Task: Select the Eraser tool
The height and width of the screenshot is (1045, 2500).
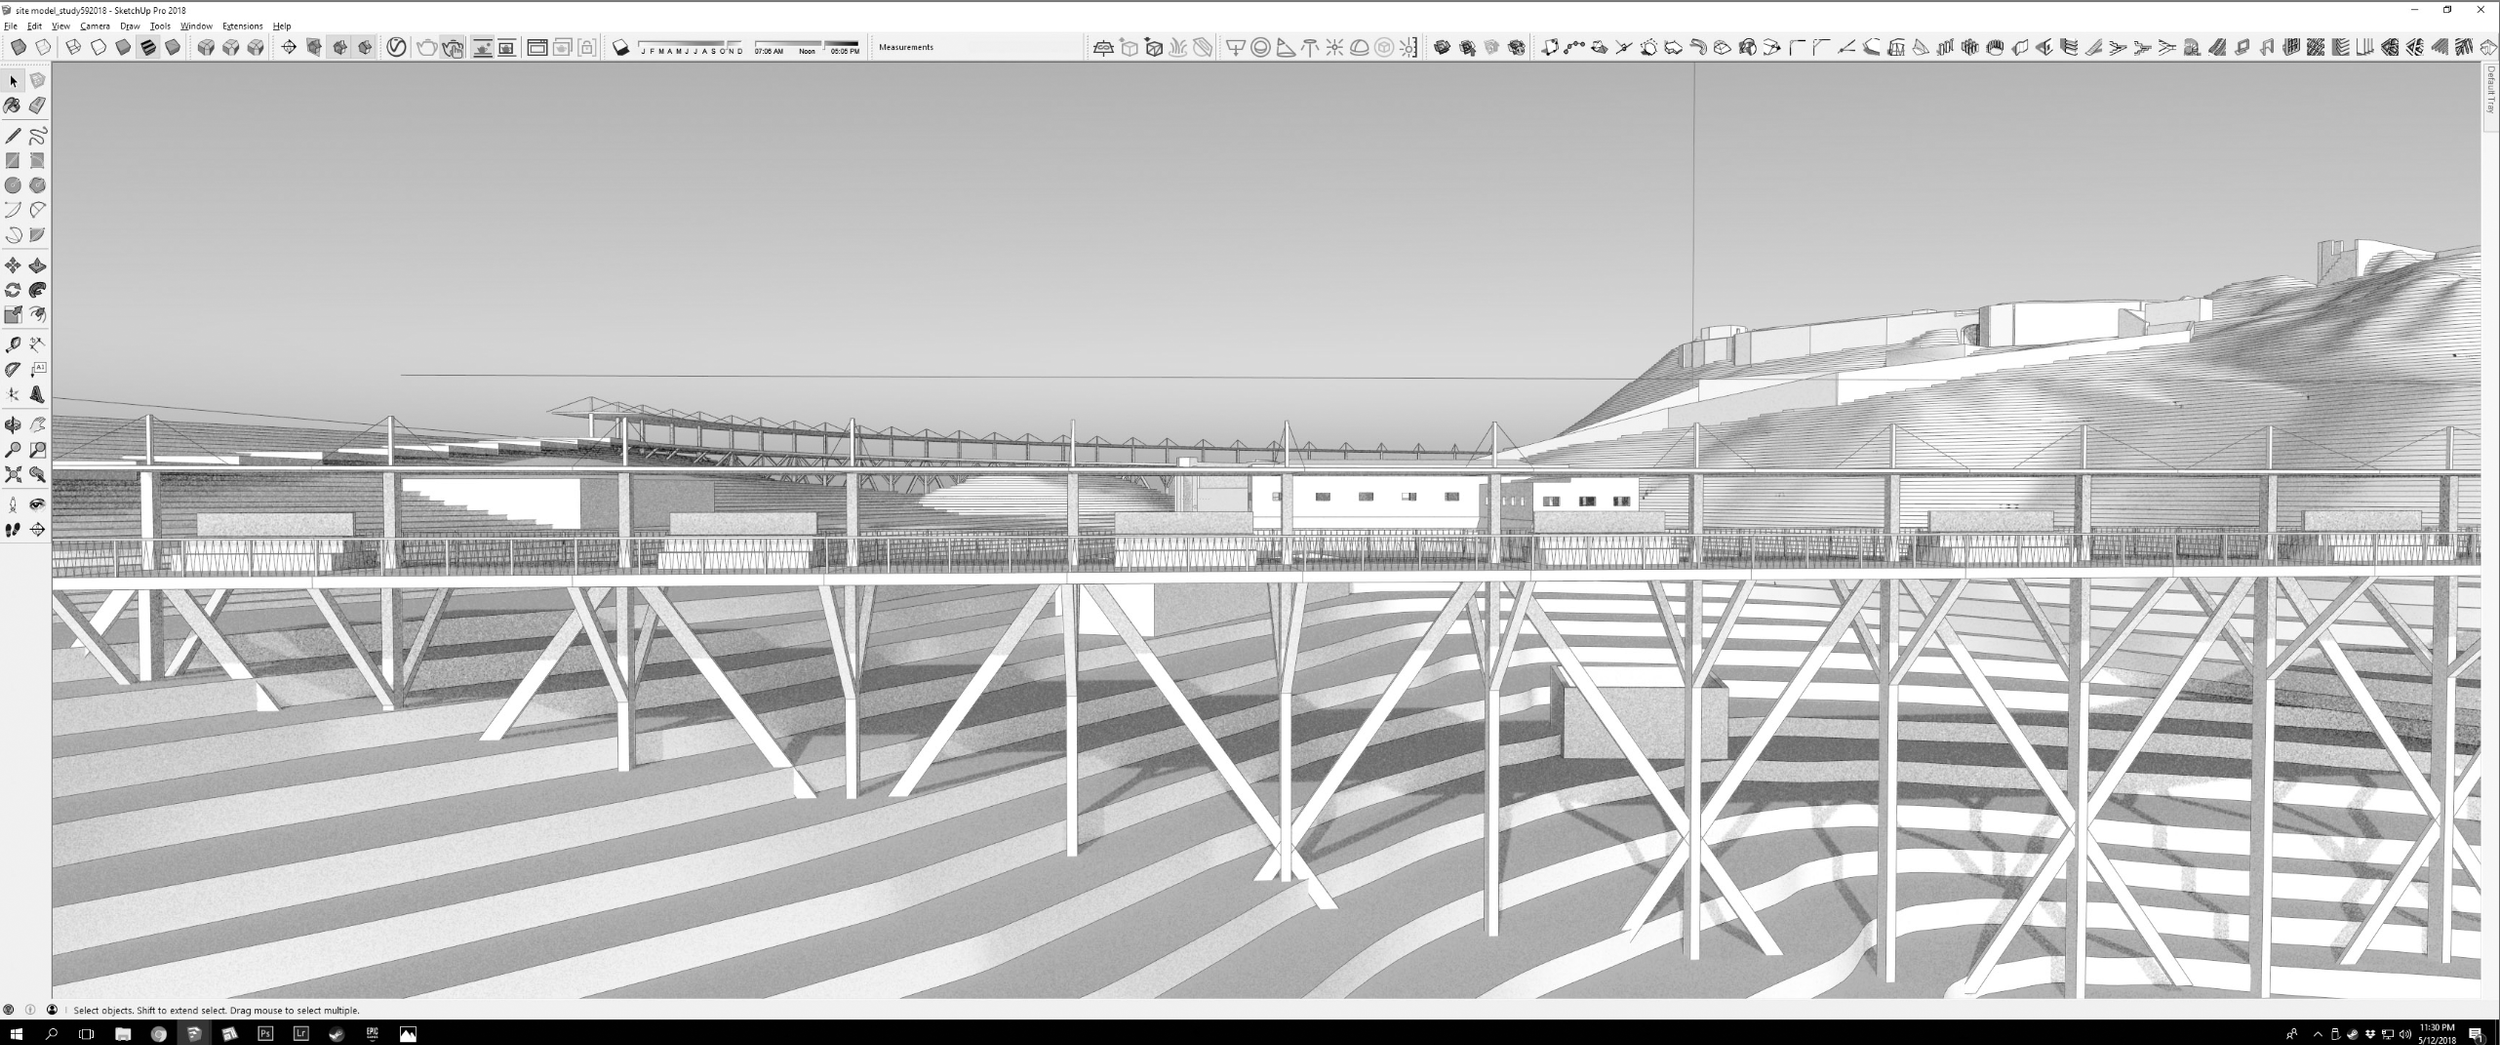Action: click(x=37, y=105)
